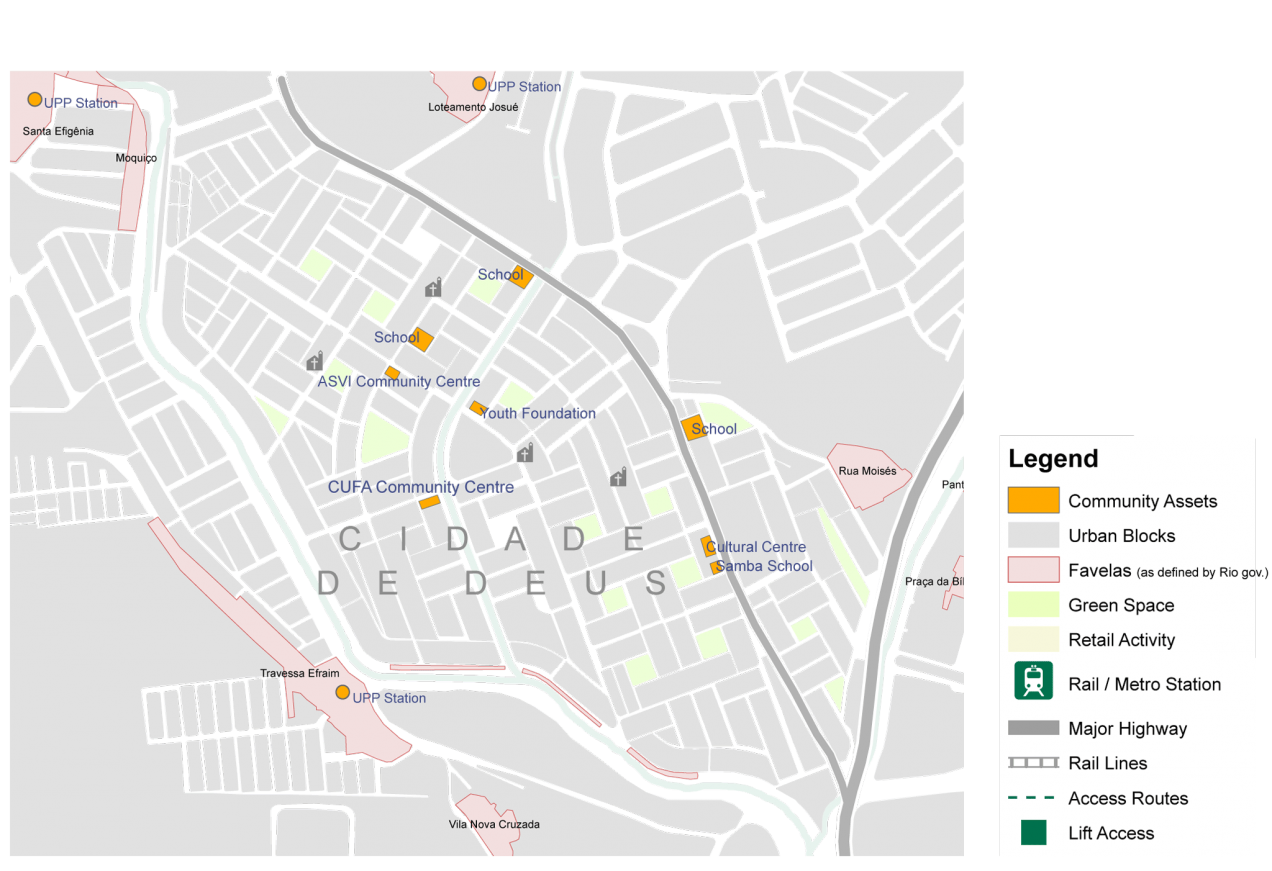This screenshot has width=1272, height=871.
Task: Click the orange Youth Foundation building marker
Action: pos(477,408)
